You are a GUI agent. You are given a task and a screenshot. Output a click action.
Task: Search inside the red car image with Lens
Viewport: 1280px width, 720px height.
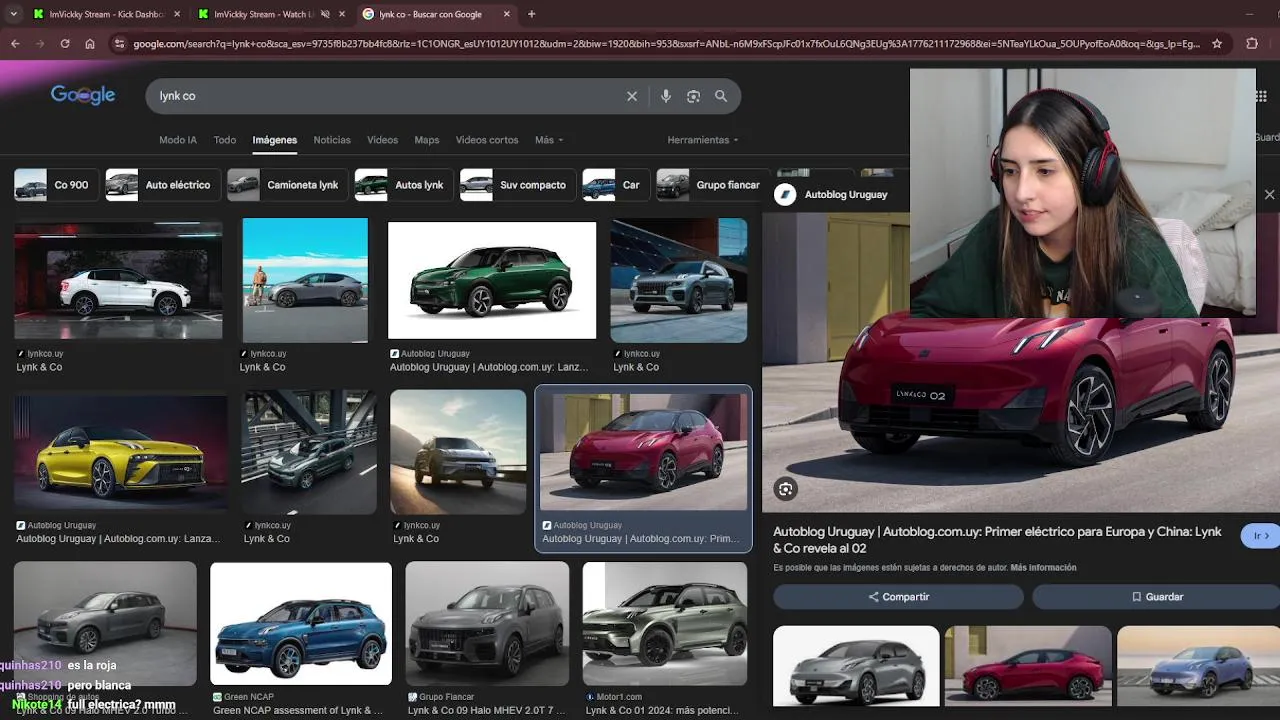[786, 489]
